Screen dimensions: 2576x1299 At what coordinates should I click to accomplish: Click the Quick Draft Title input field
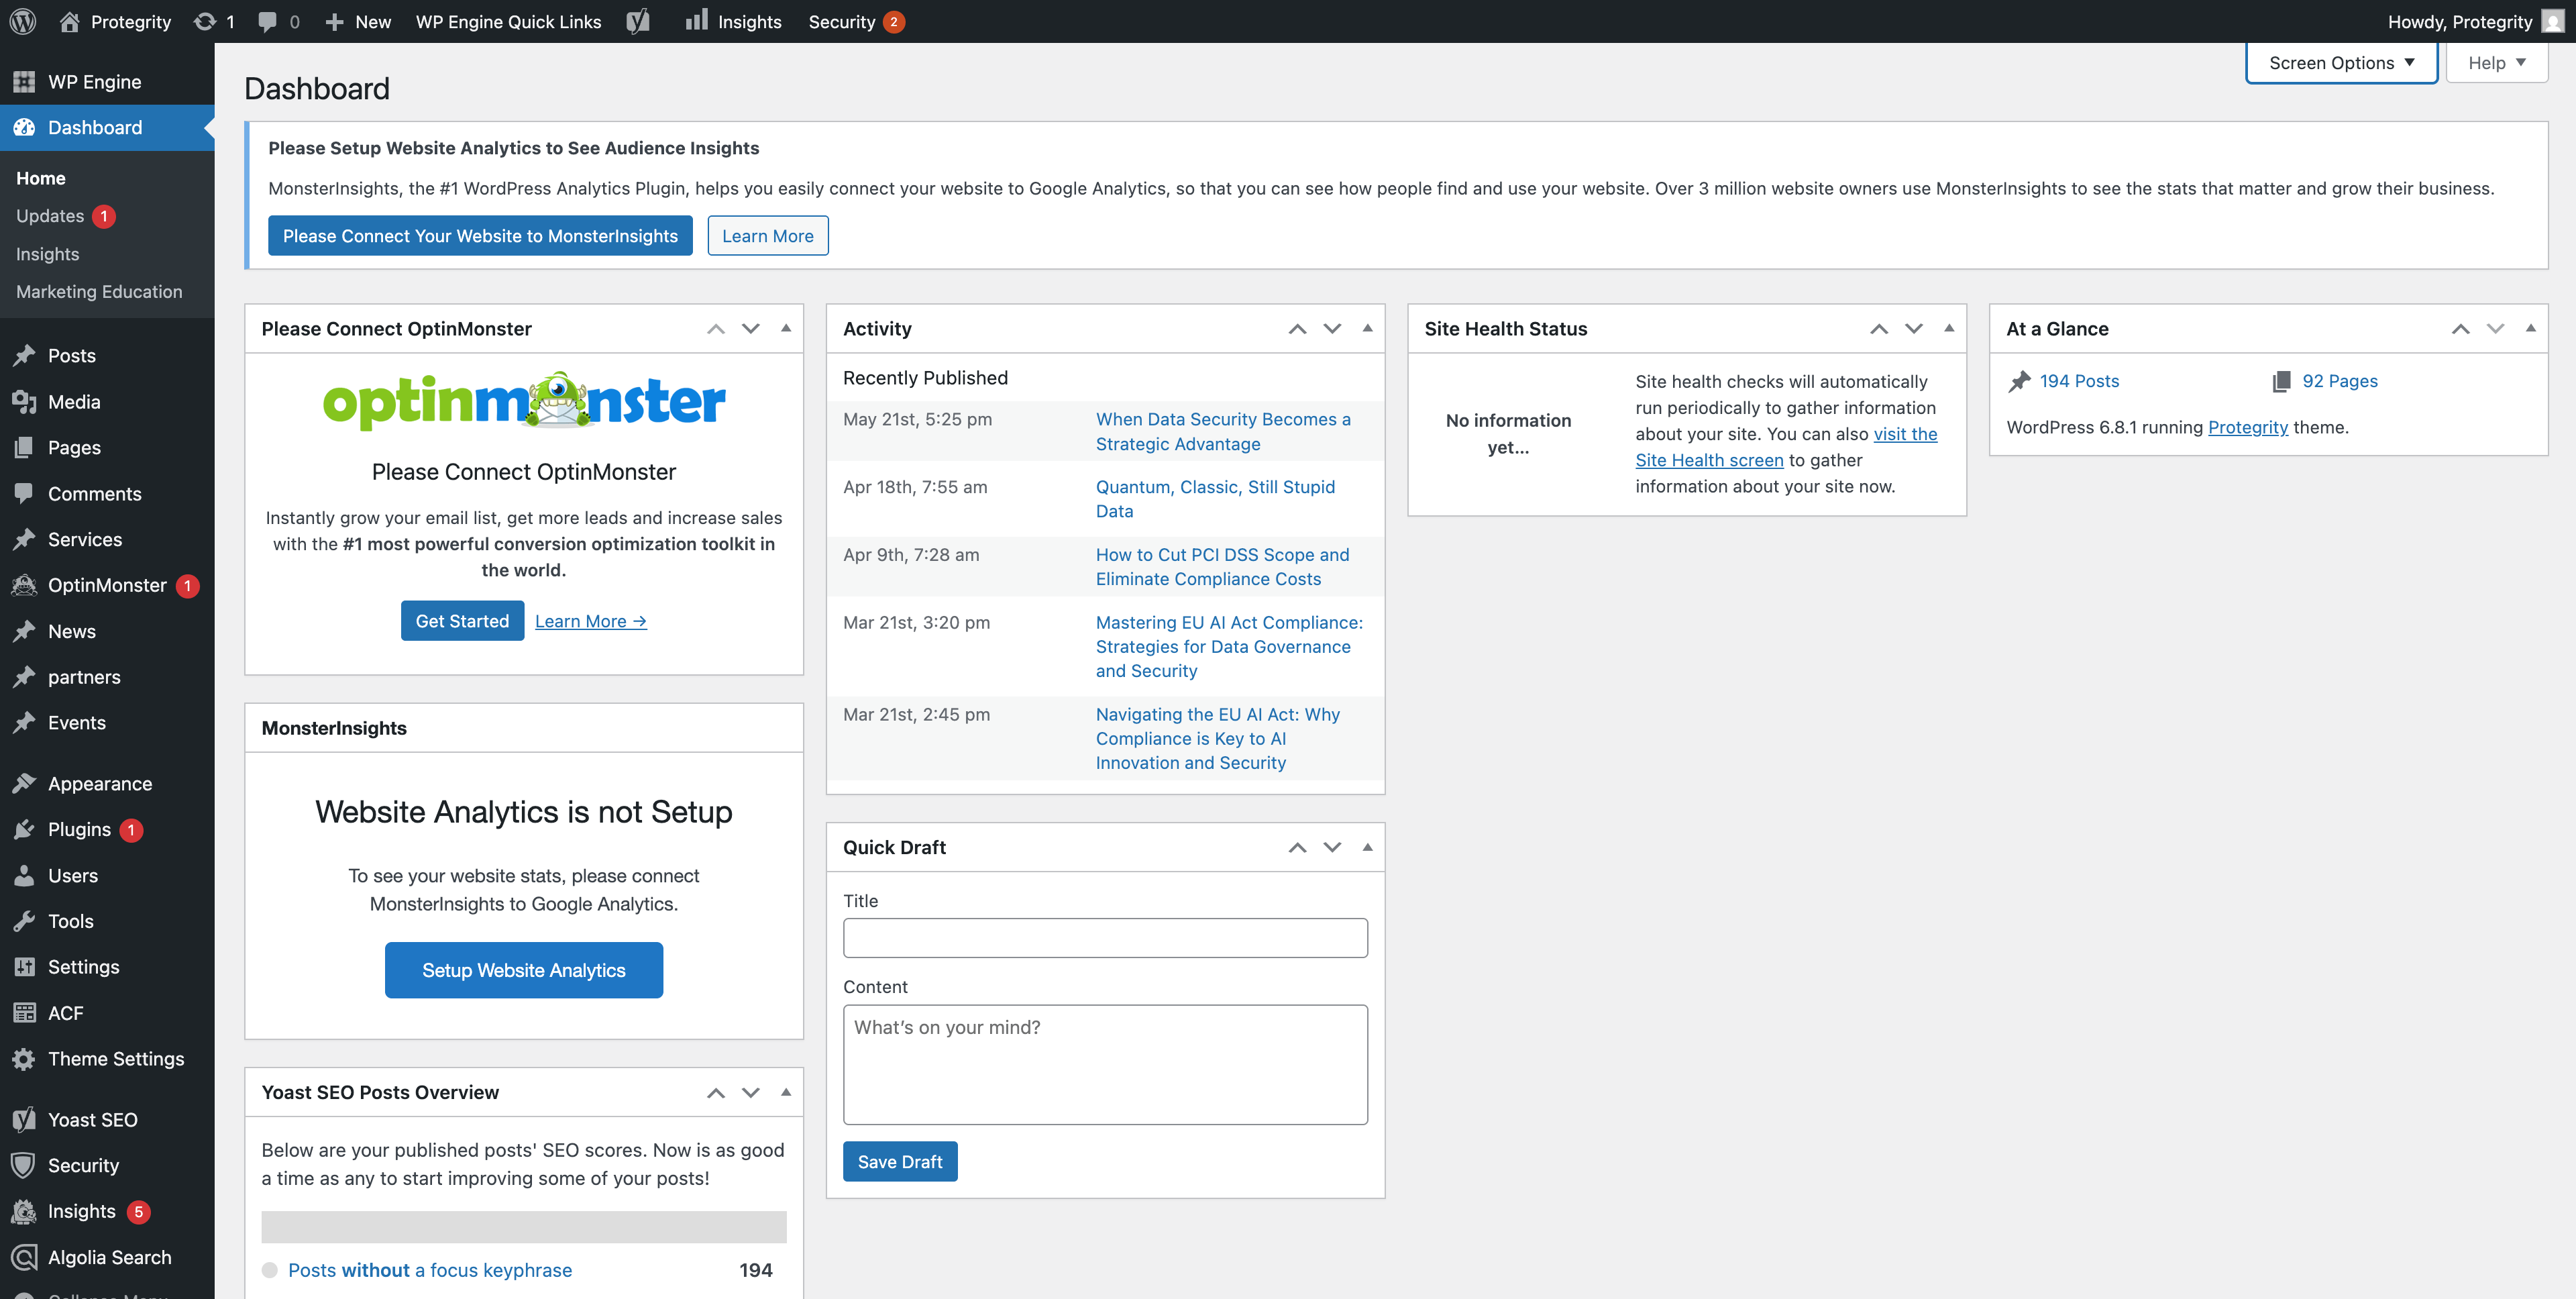tap(1104, 938)
